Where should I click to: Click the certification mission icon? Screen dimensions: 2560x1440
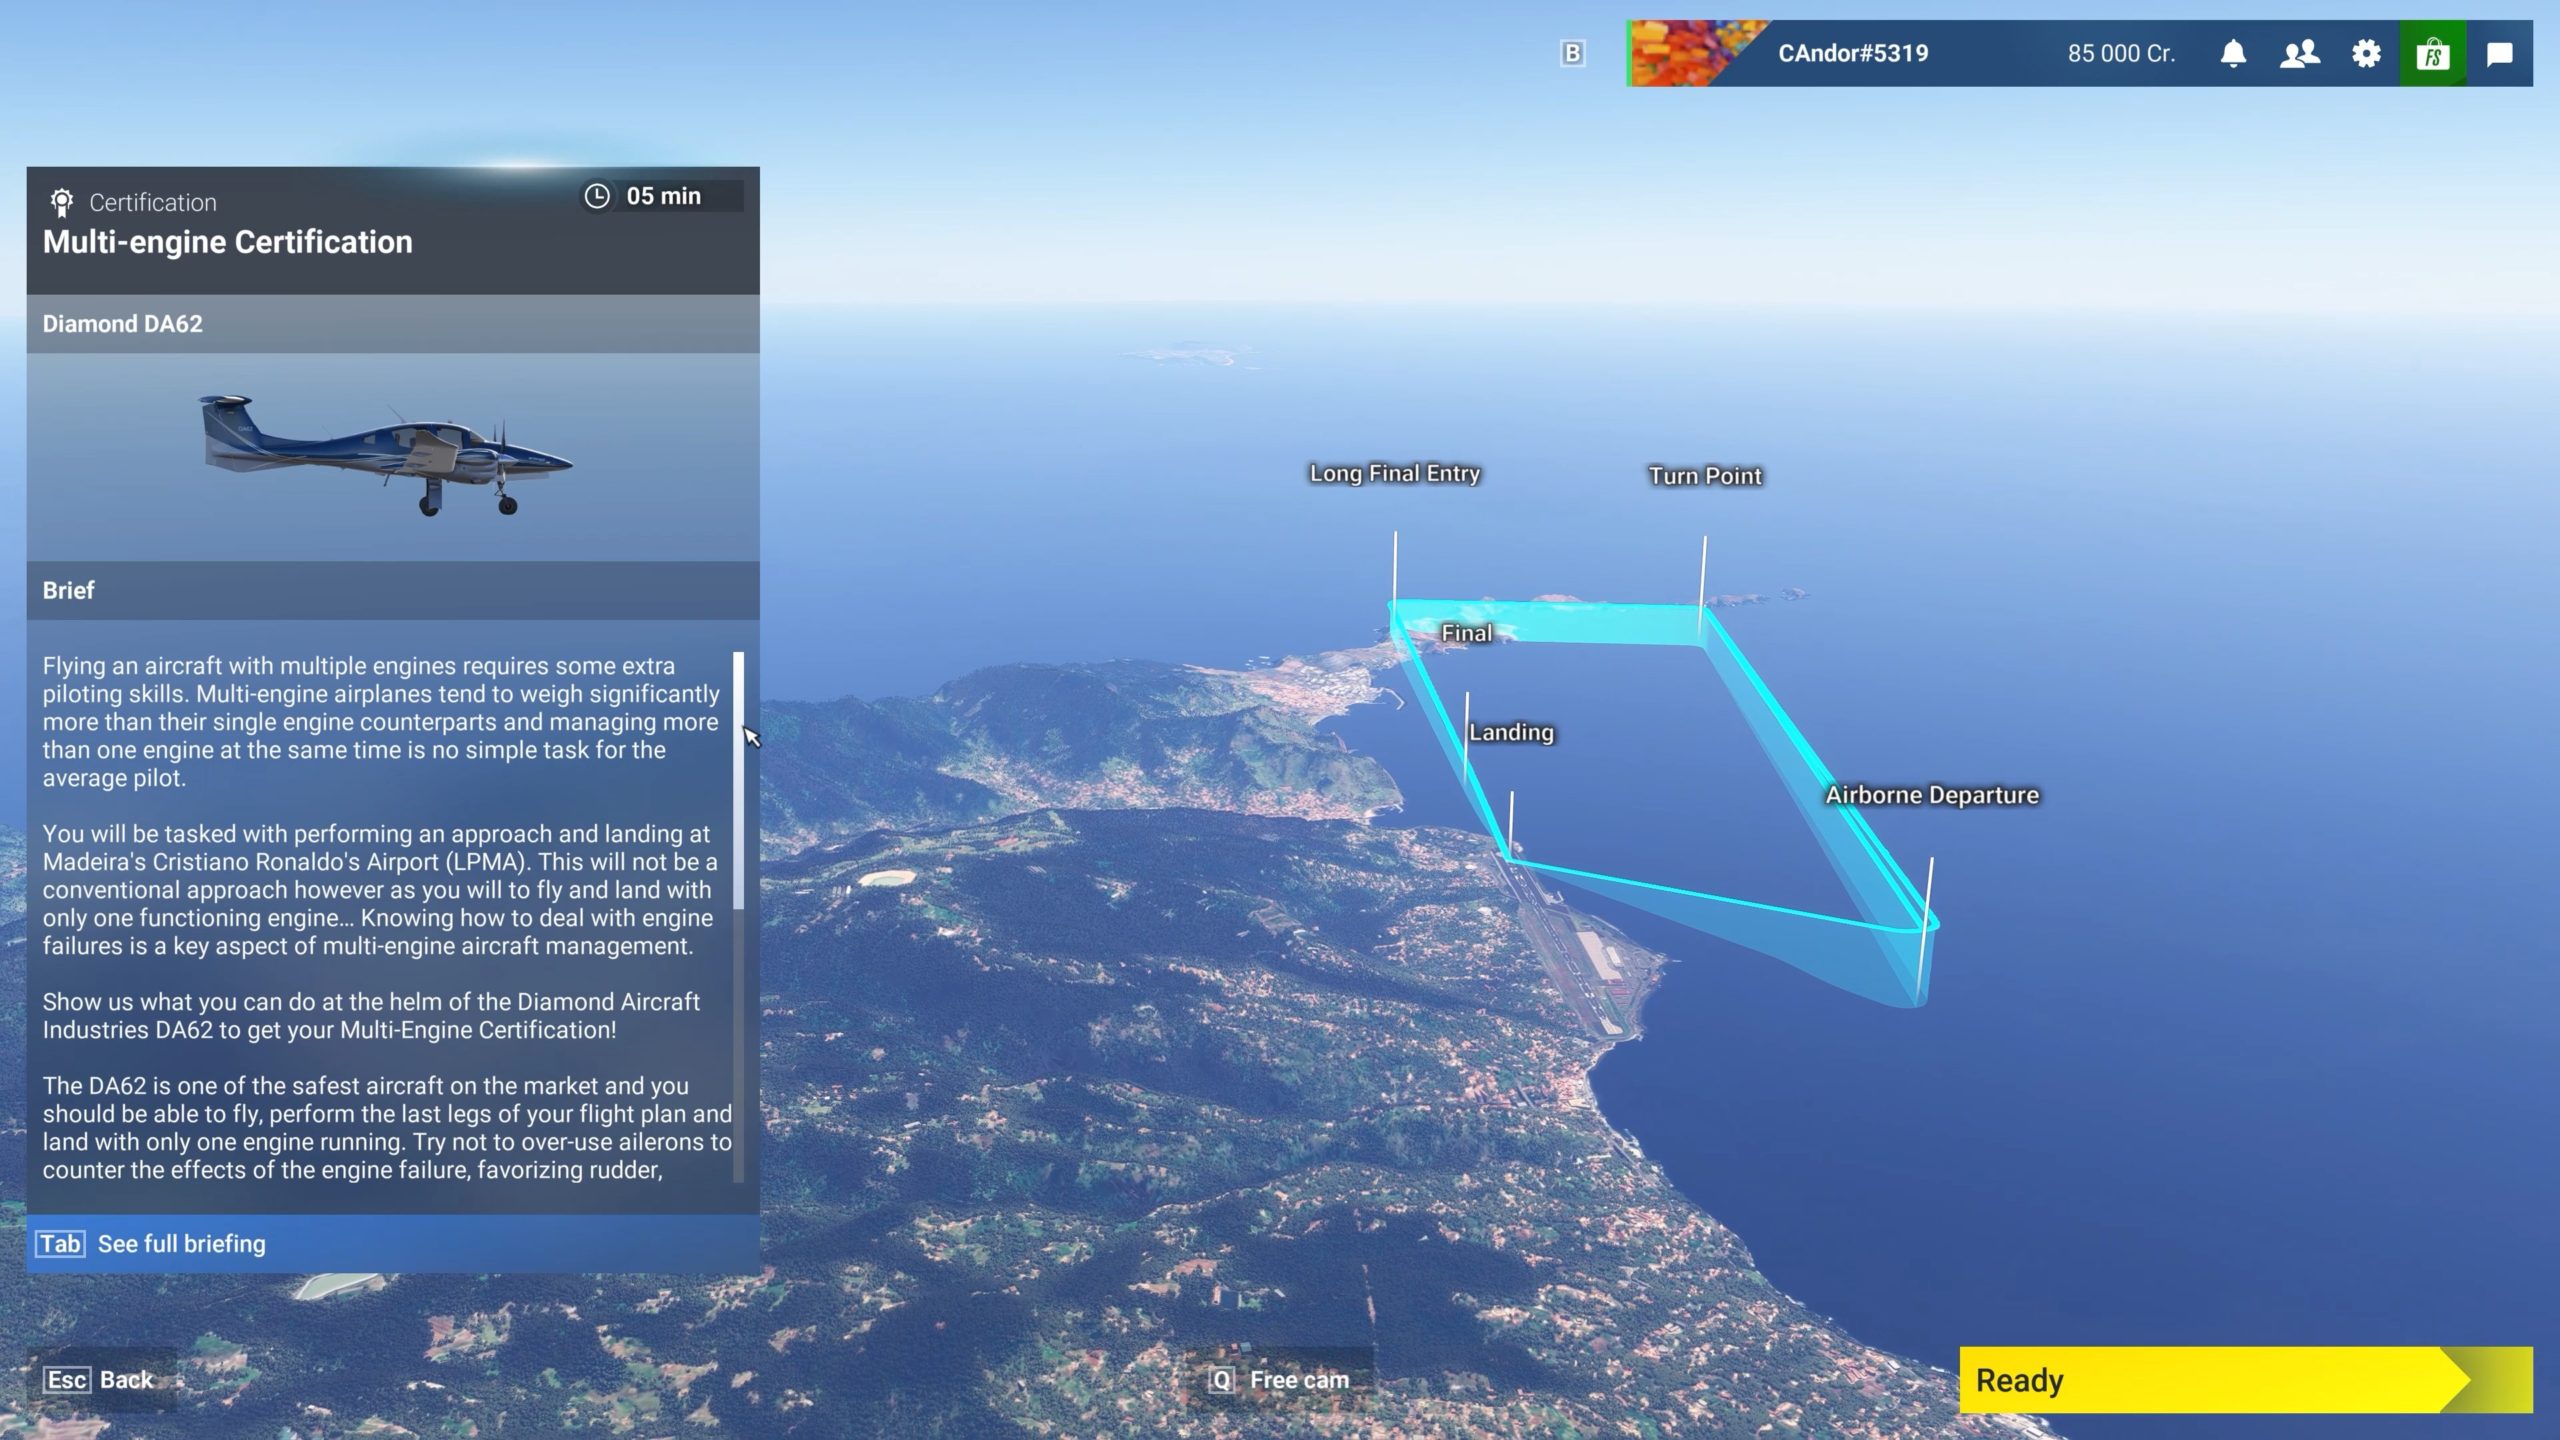click(x=60, y=202)
